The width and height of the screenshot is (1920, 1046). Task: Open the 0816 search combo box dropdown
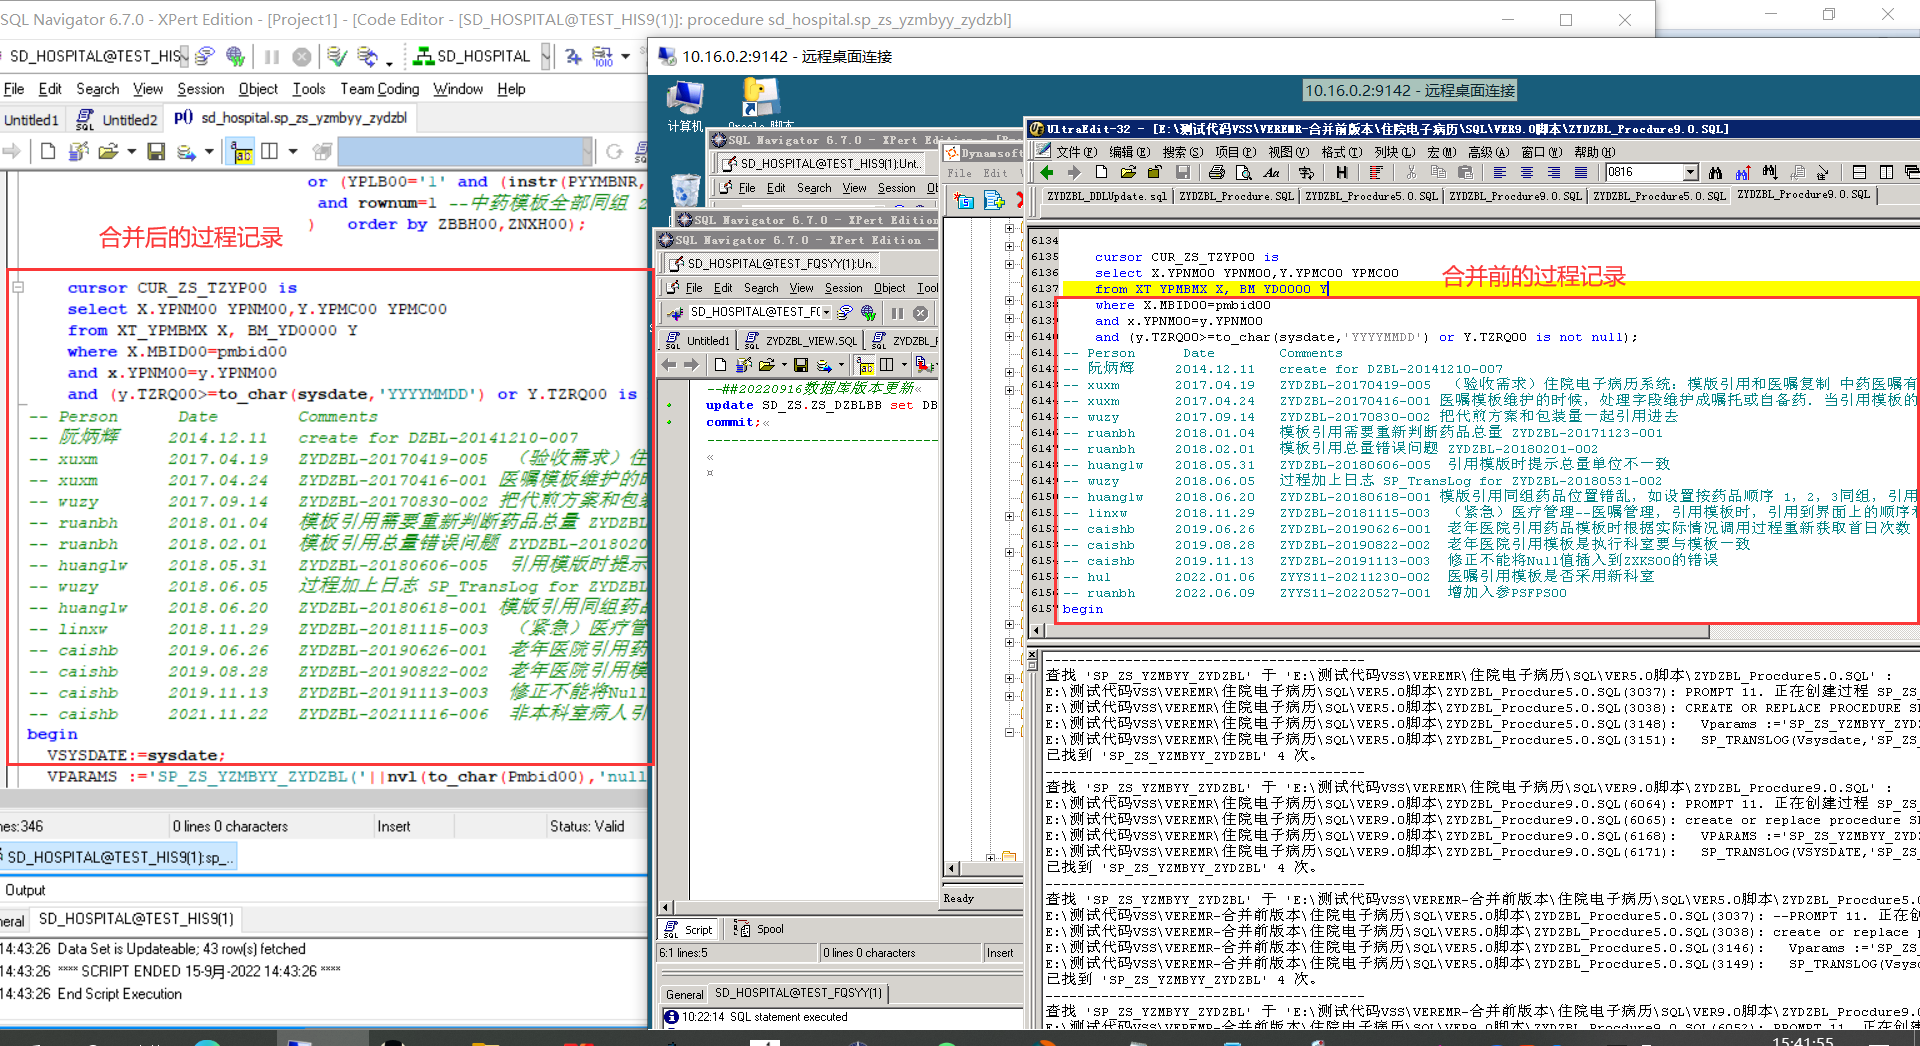coord(1690,172)
